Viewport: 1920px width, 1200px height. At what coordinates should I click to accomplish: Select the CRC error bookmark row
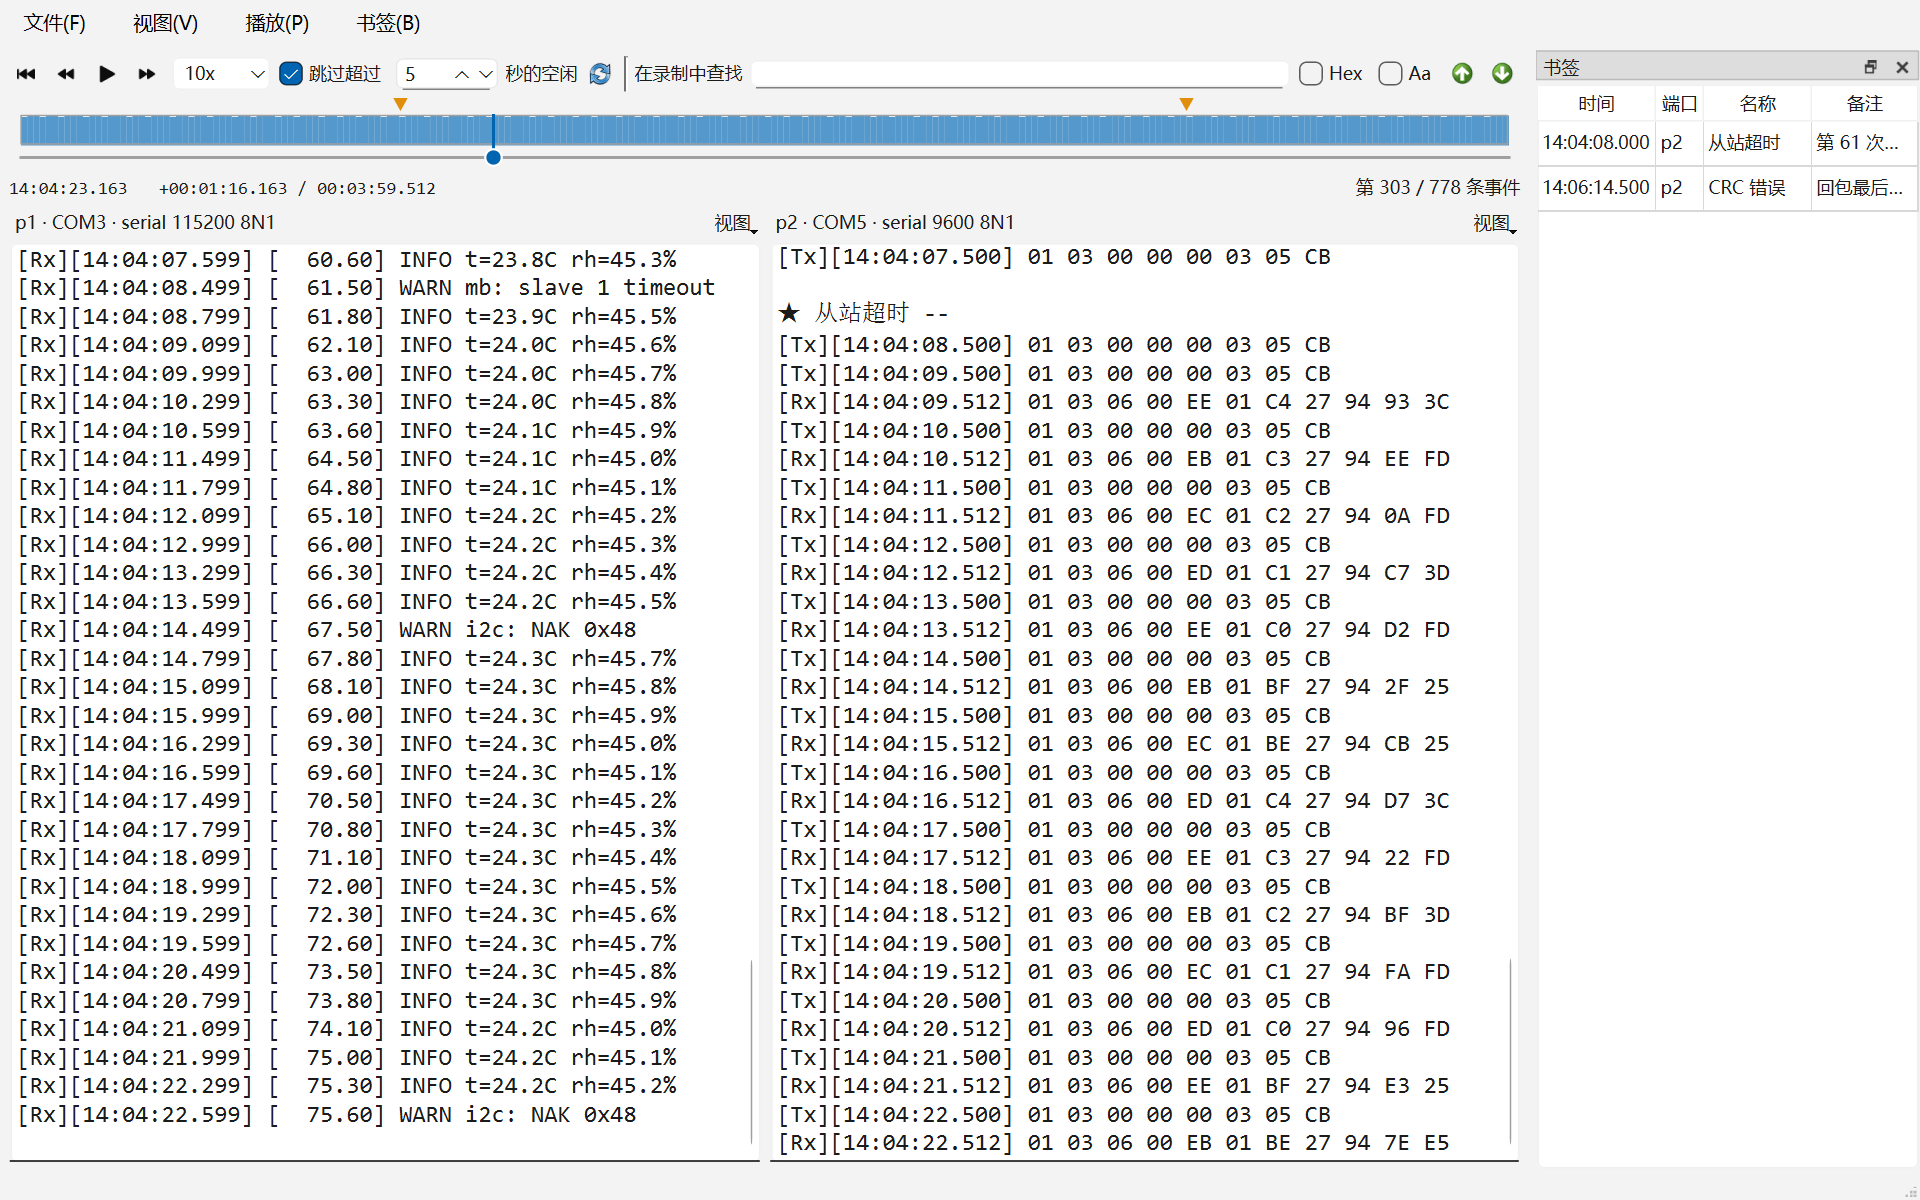(1727, 187)
